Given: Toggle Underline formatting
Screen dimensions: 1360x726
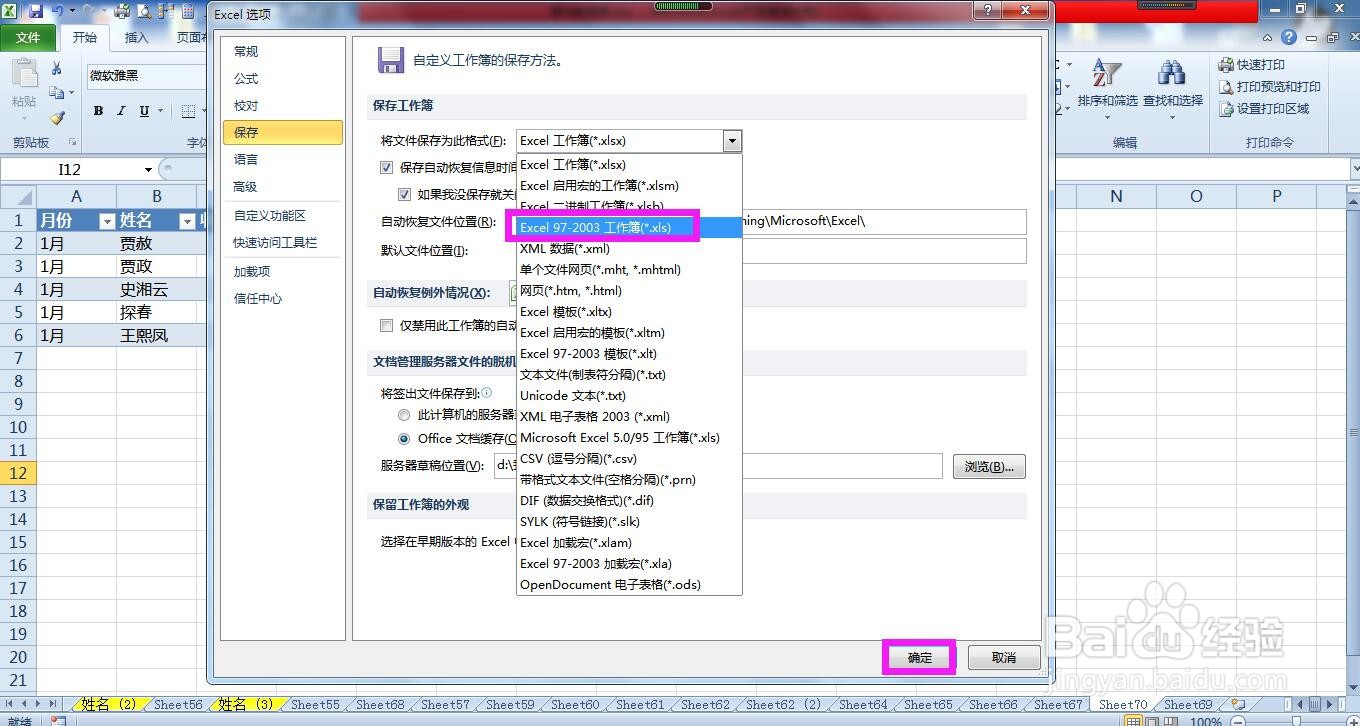Looking at the screenshot, I should pos(144,111).
